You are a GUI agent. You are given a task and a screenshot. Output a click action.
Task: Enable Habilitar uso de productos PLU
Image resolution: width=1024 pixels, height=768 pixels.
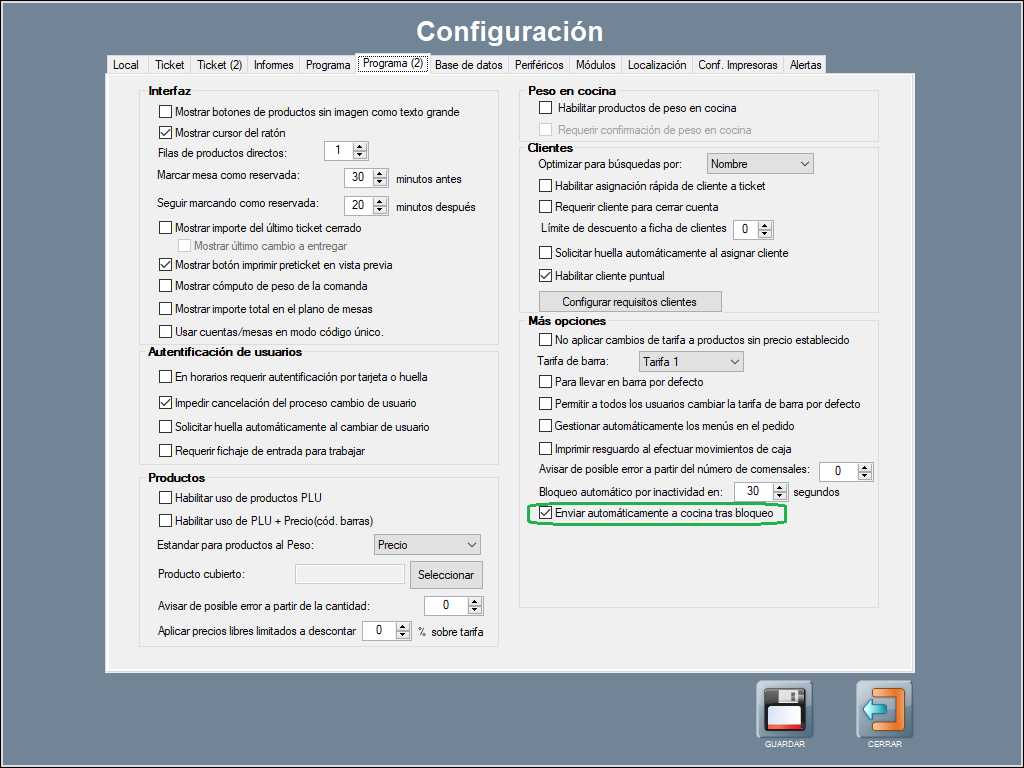click(166, 497)
